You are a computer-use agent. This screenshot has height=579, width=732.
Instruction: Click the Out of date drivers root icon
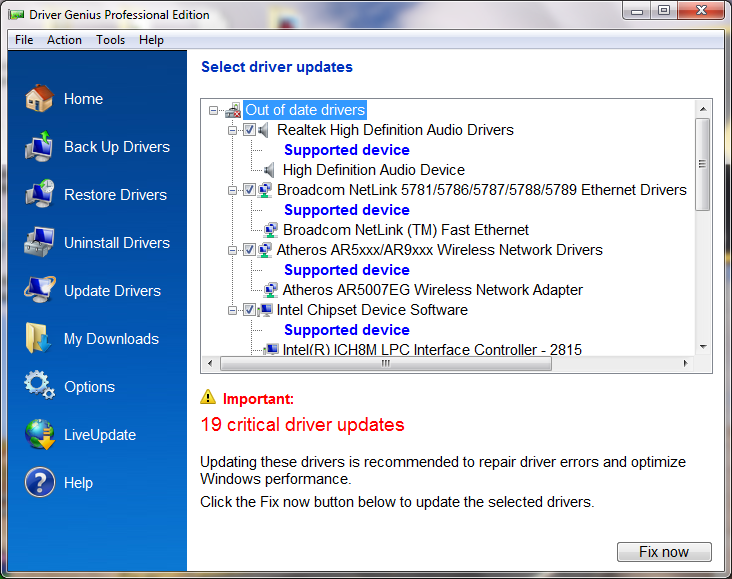[233, 110]
